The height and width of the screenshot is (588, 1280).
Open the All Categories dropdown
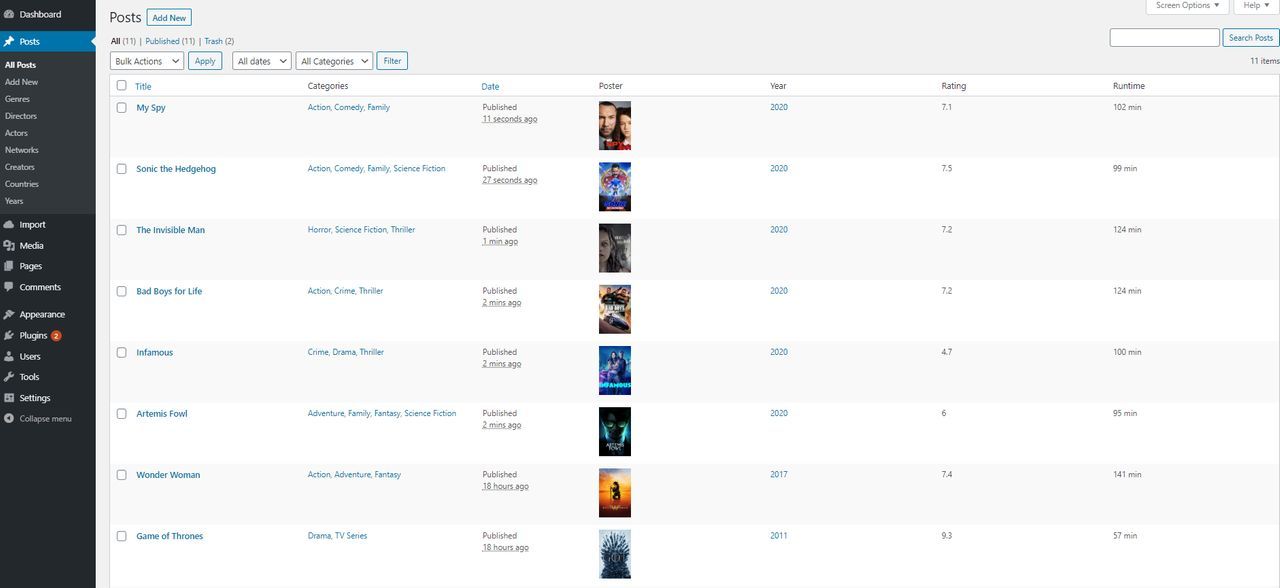pyautogui.click(x=334, y=61)
